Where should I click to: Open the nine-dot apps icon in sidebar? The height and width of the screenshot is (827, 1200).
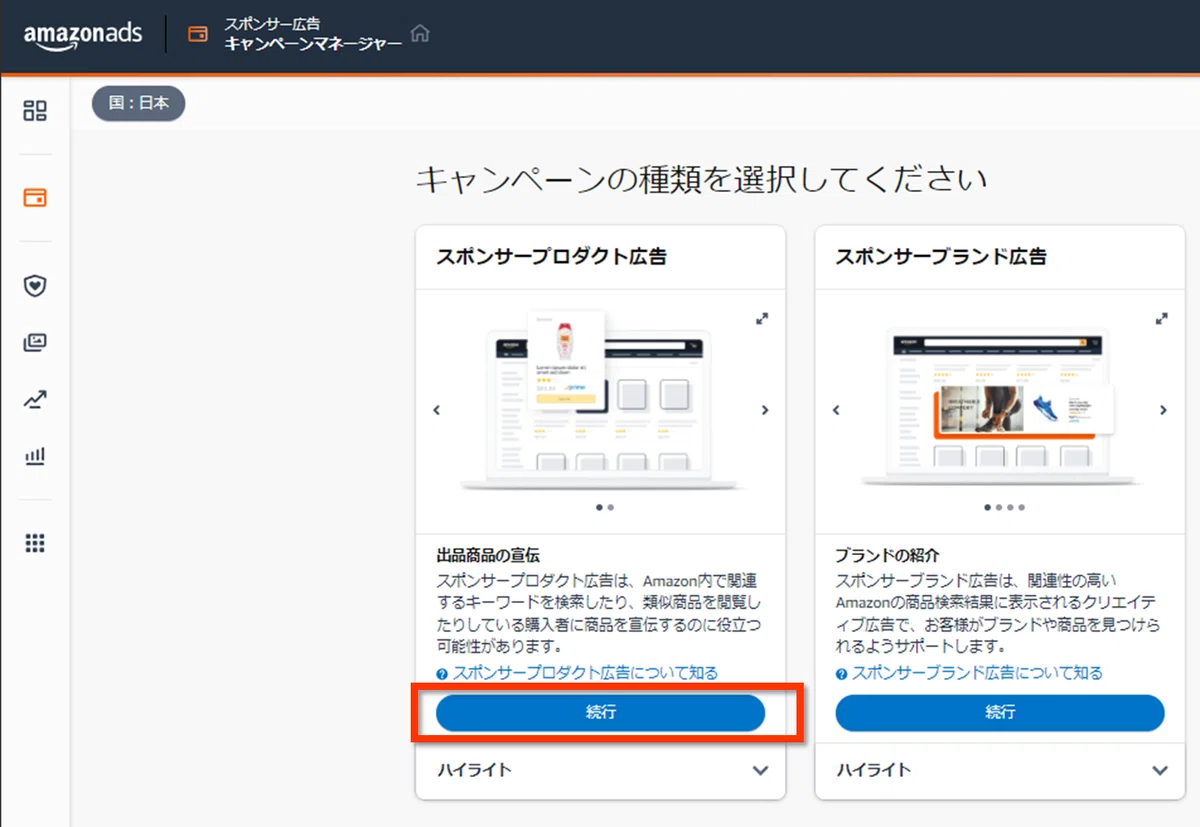[35, 544]
